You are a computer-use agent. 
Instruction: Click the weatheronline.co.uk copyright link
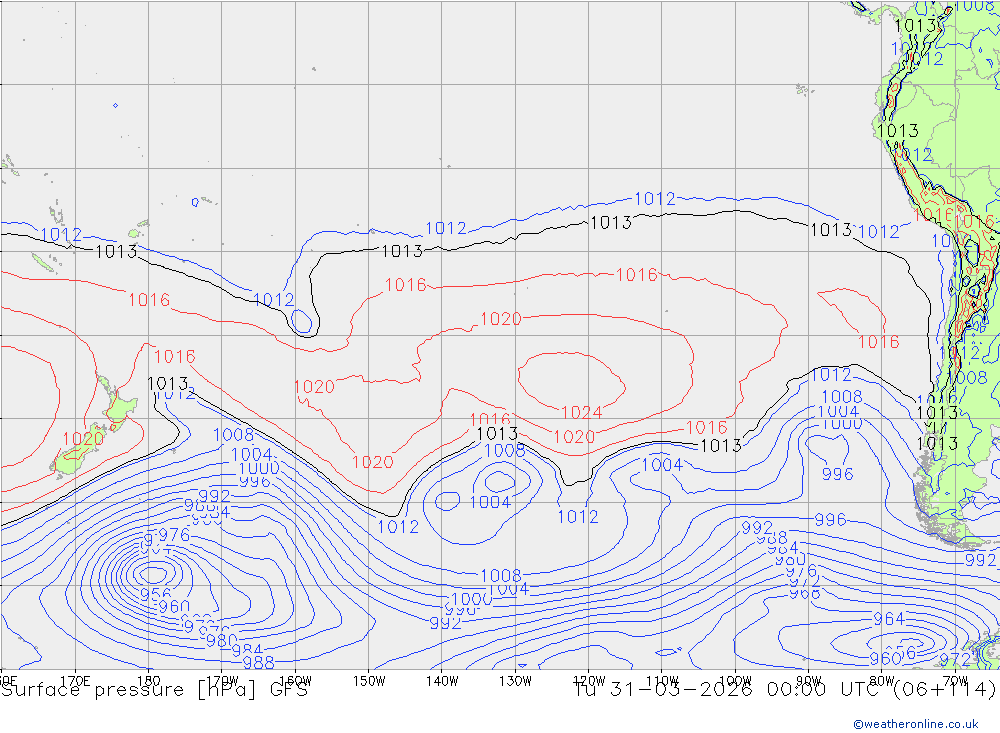click(x=915, y=723)
